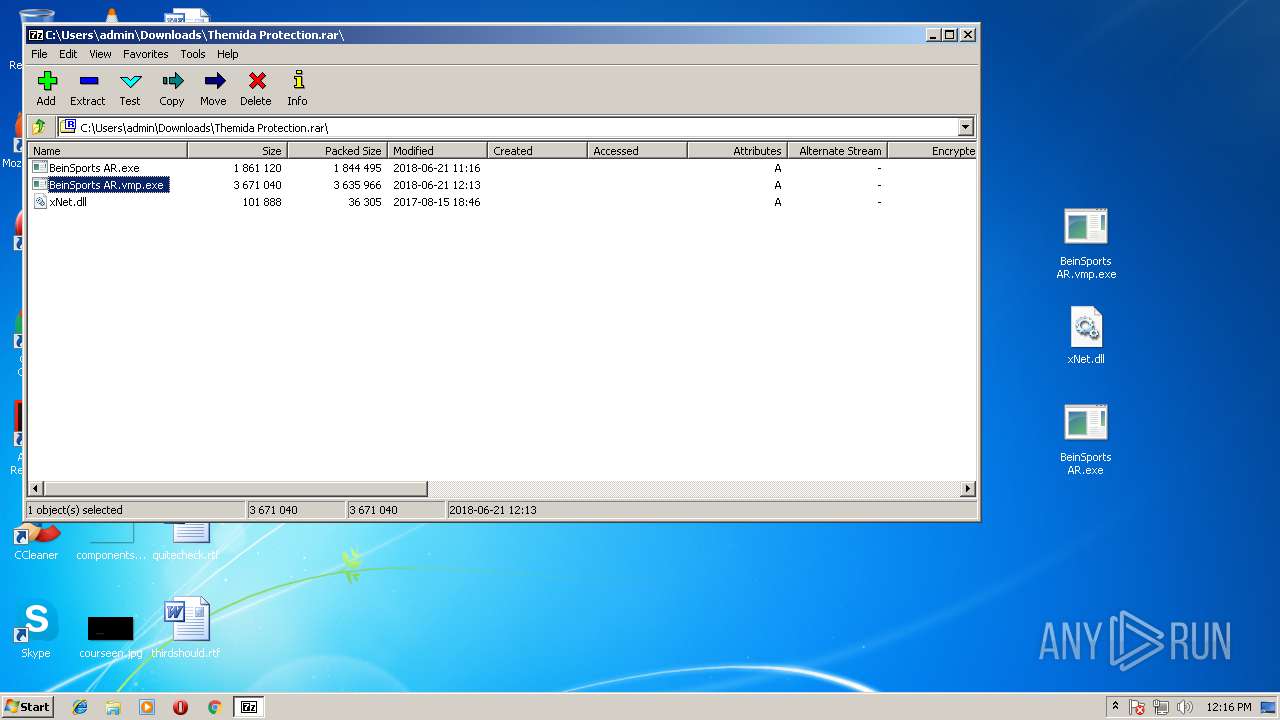The image size is (1280, 720).
Task: Click the Start button
Action: pyautogui.click(x=28, y=707)
